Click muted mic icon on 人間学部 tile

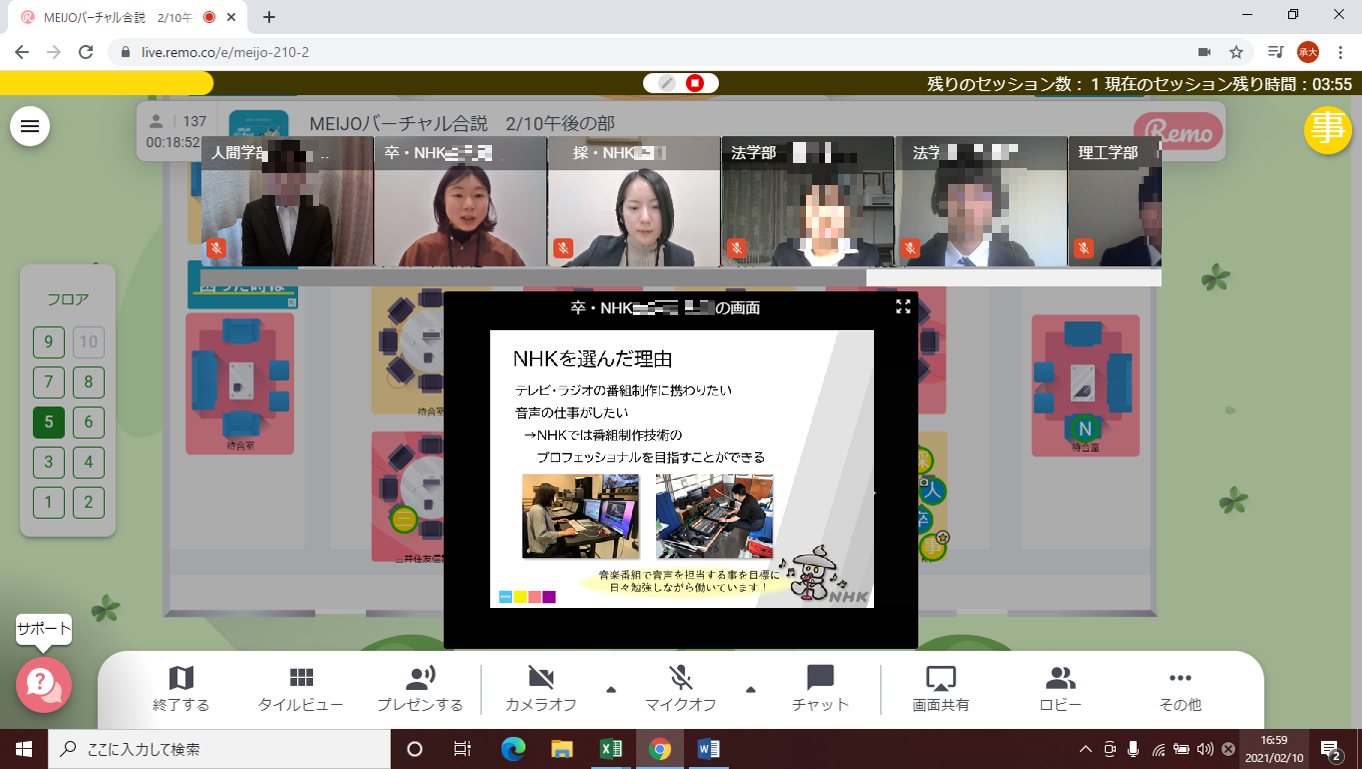[216, 248]
